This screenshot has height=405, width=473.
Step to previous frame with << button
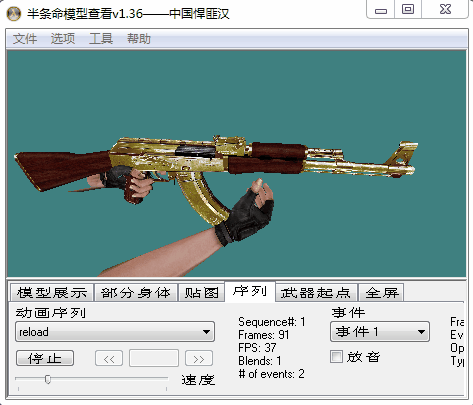pyautogui.click(x=109, y=358)
